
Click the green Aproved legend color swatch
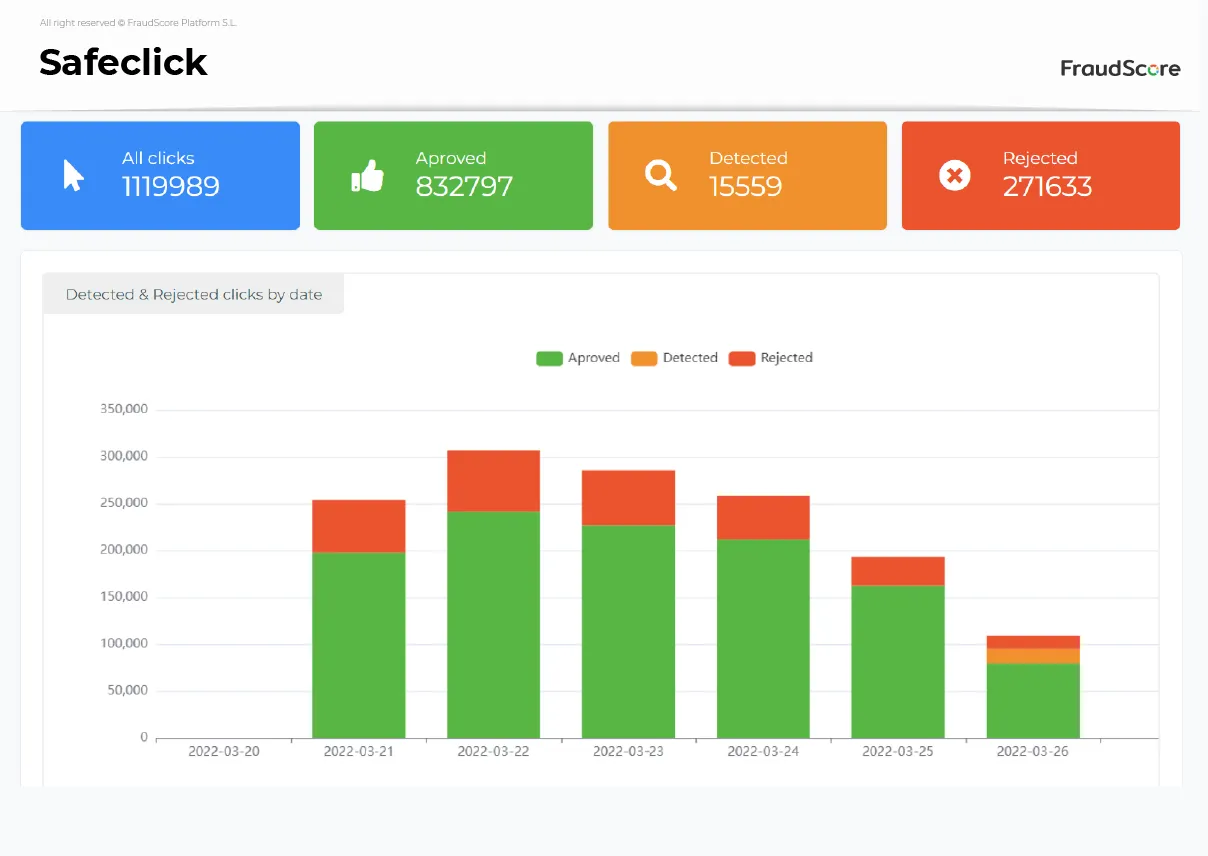click(549, 358)
